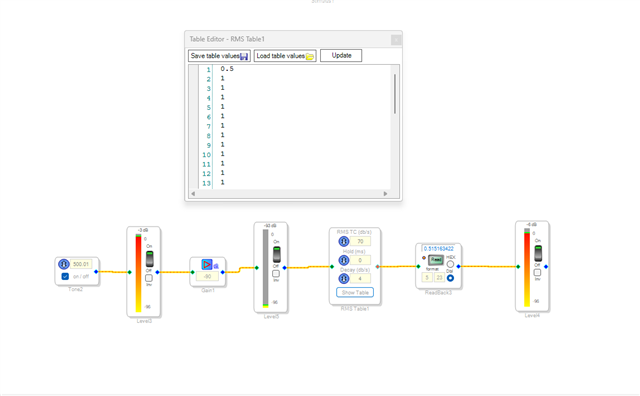Click the Tone2 frequency spinner icon
Image resolution: width=640 pixels, height=396 pixels.
(63, 264)
